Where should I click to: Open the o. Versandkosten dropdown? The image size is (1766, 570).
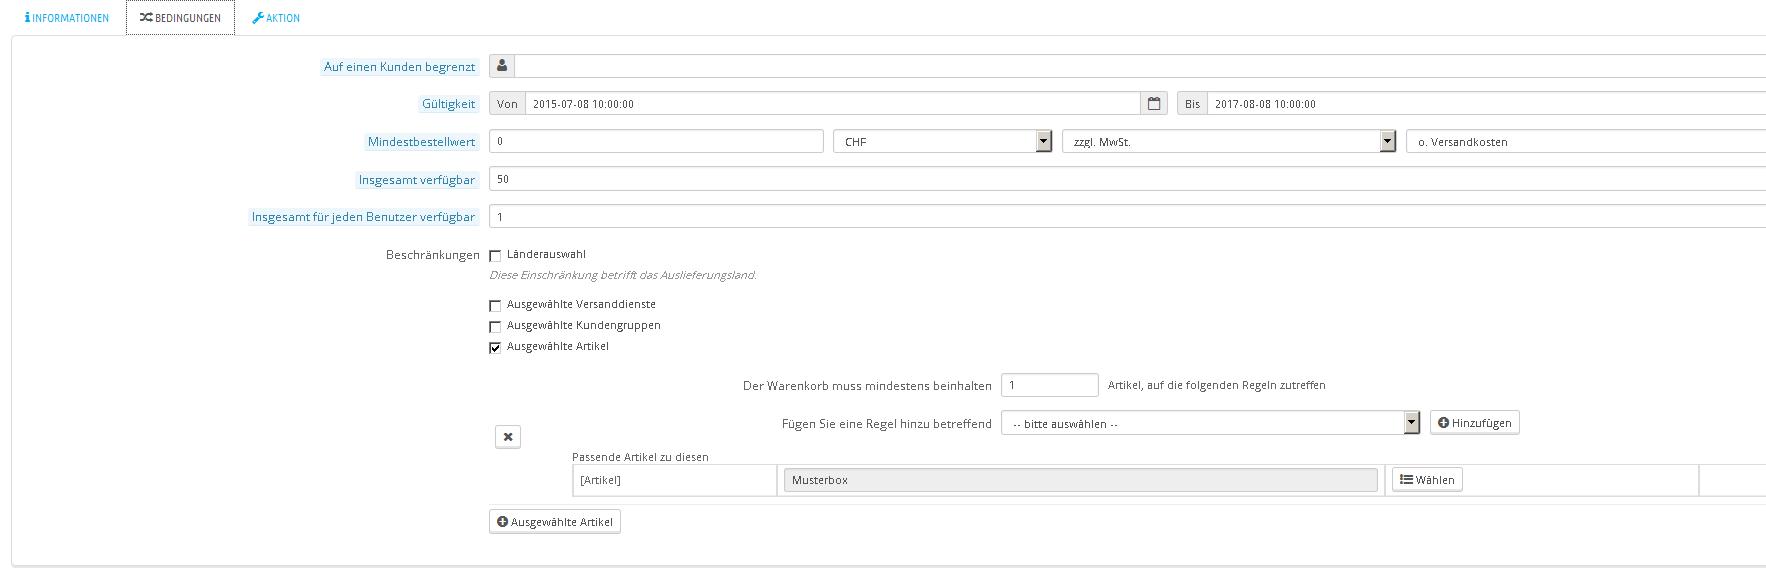click(1586, 141)
